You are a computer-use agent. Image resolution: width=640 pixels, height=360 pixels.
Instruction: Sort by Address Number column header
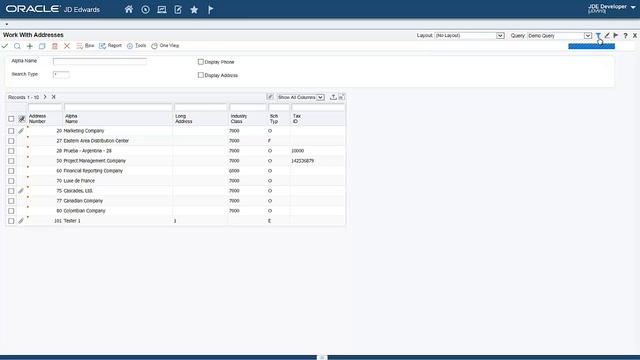(x=37, y=119)
